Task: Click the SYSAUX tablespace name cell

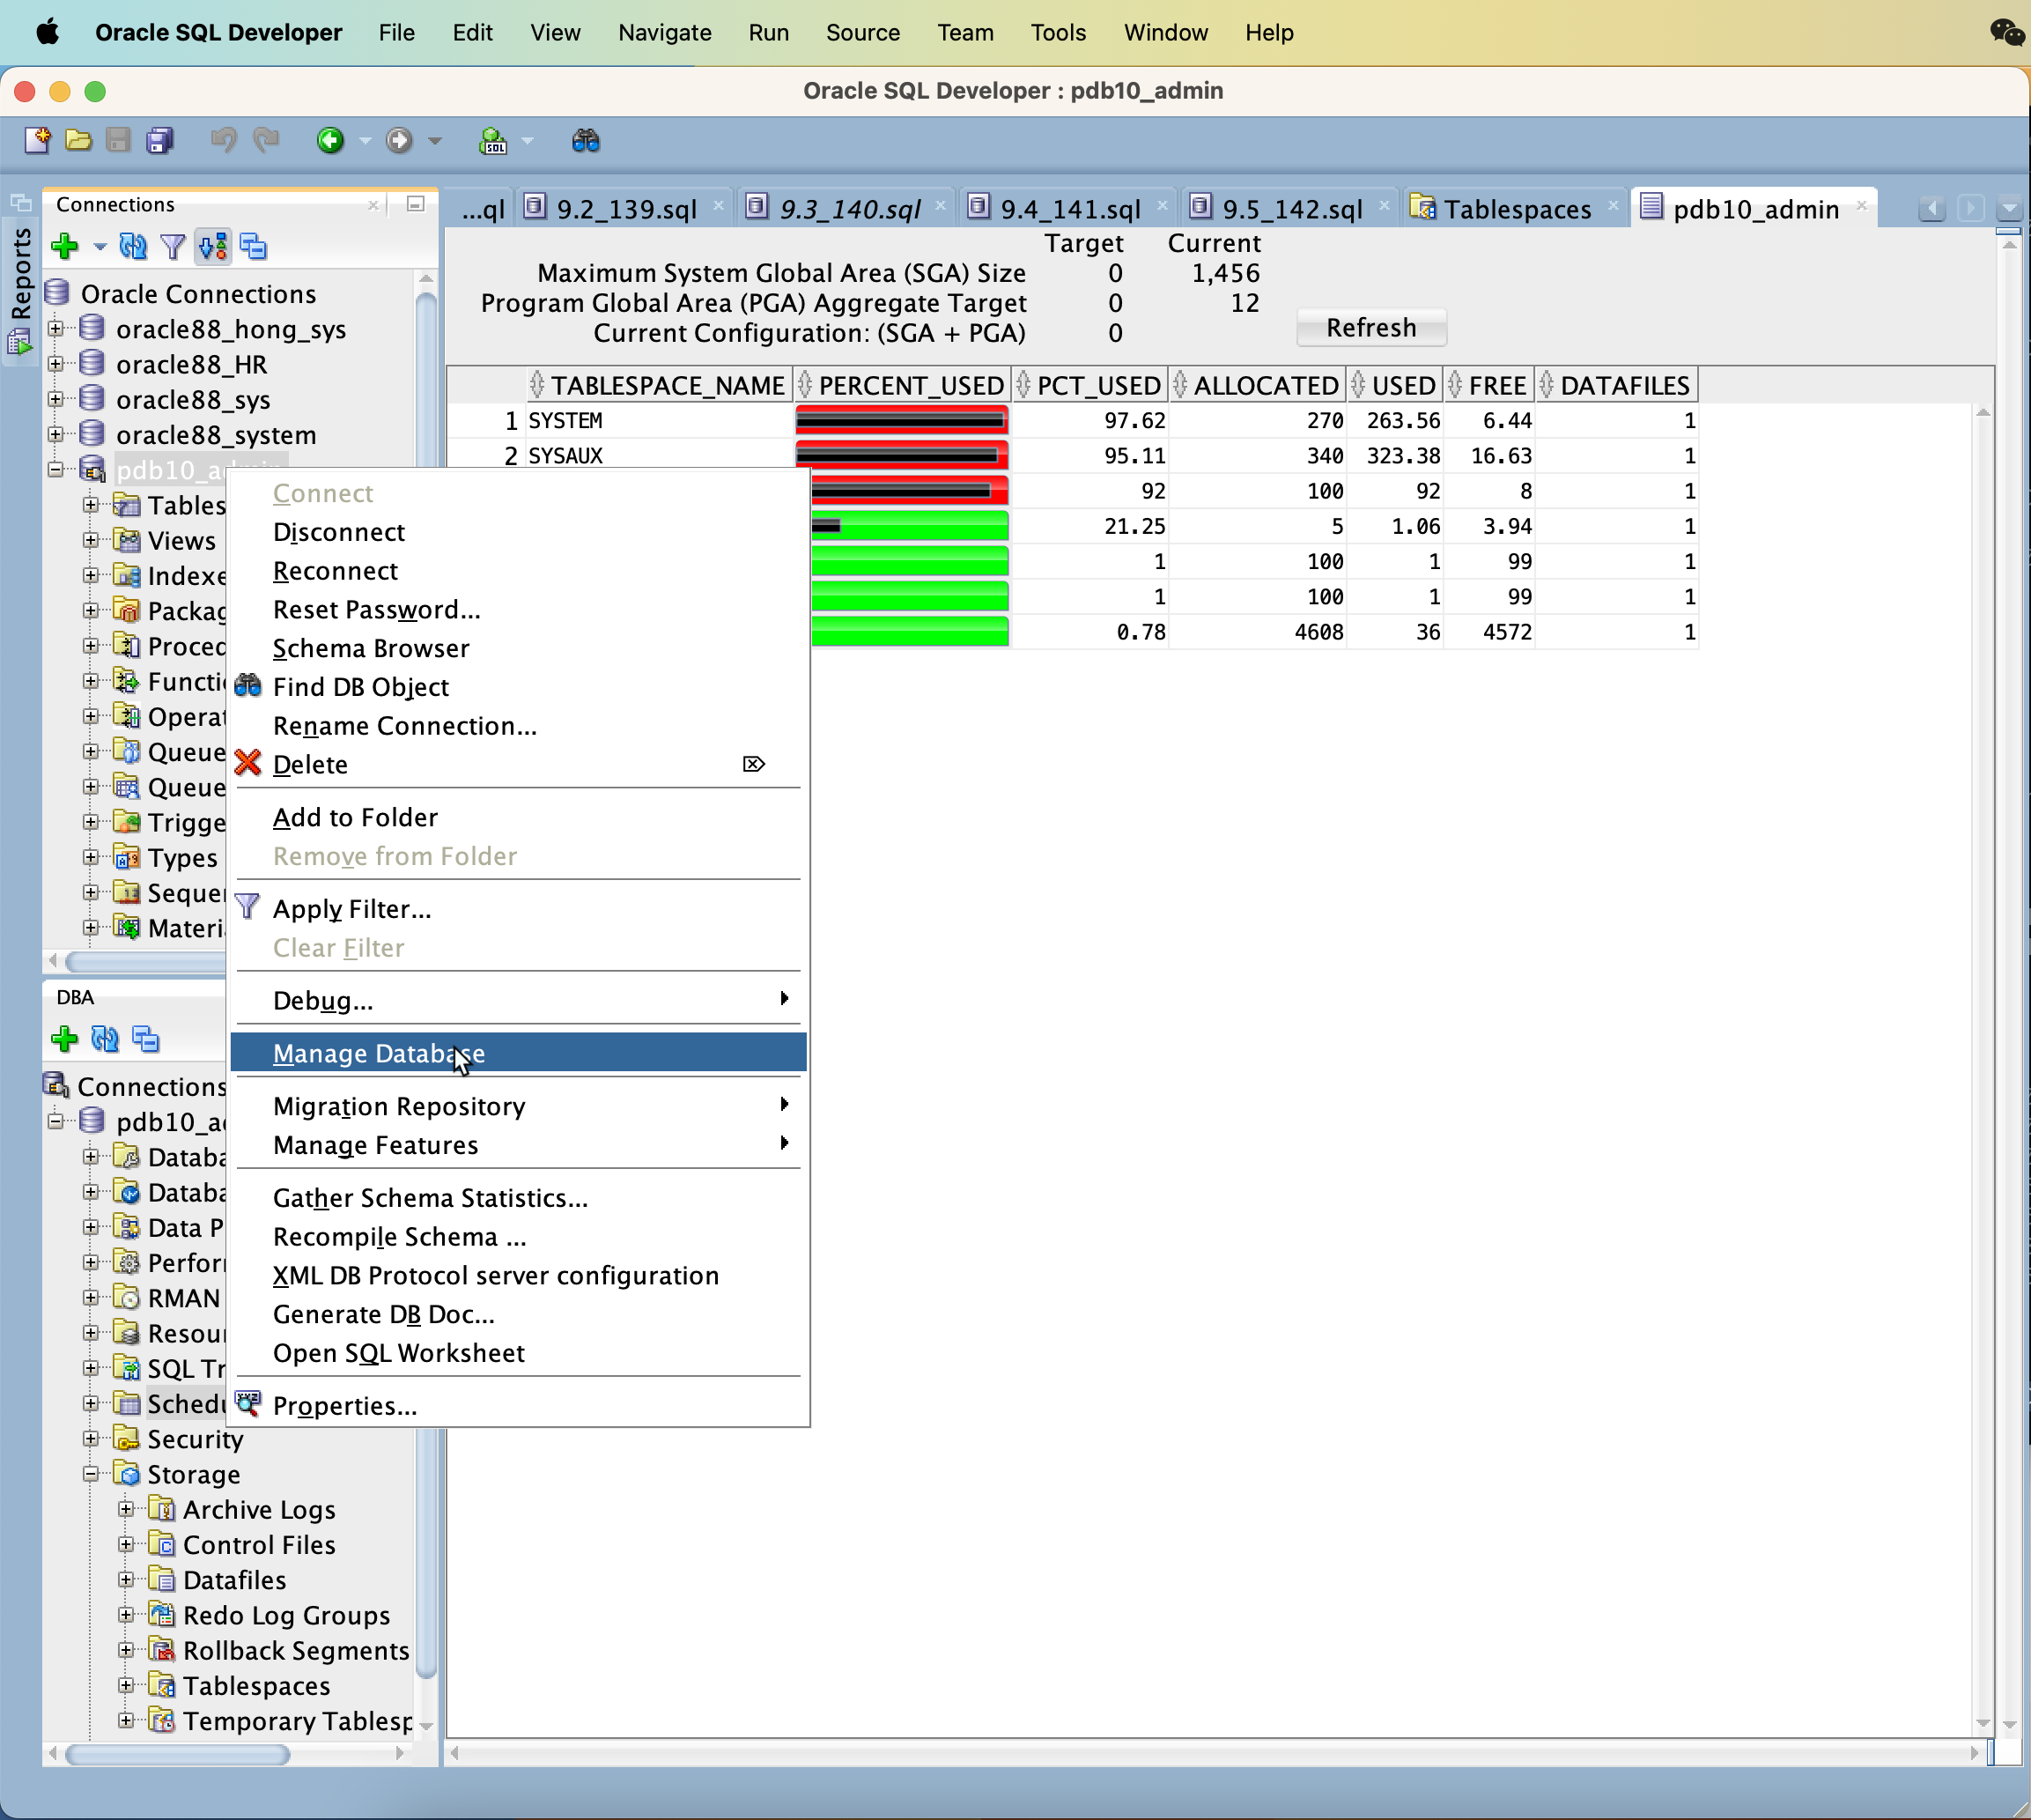Action: [660, 455]
